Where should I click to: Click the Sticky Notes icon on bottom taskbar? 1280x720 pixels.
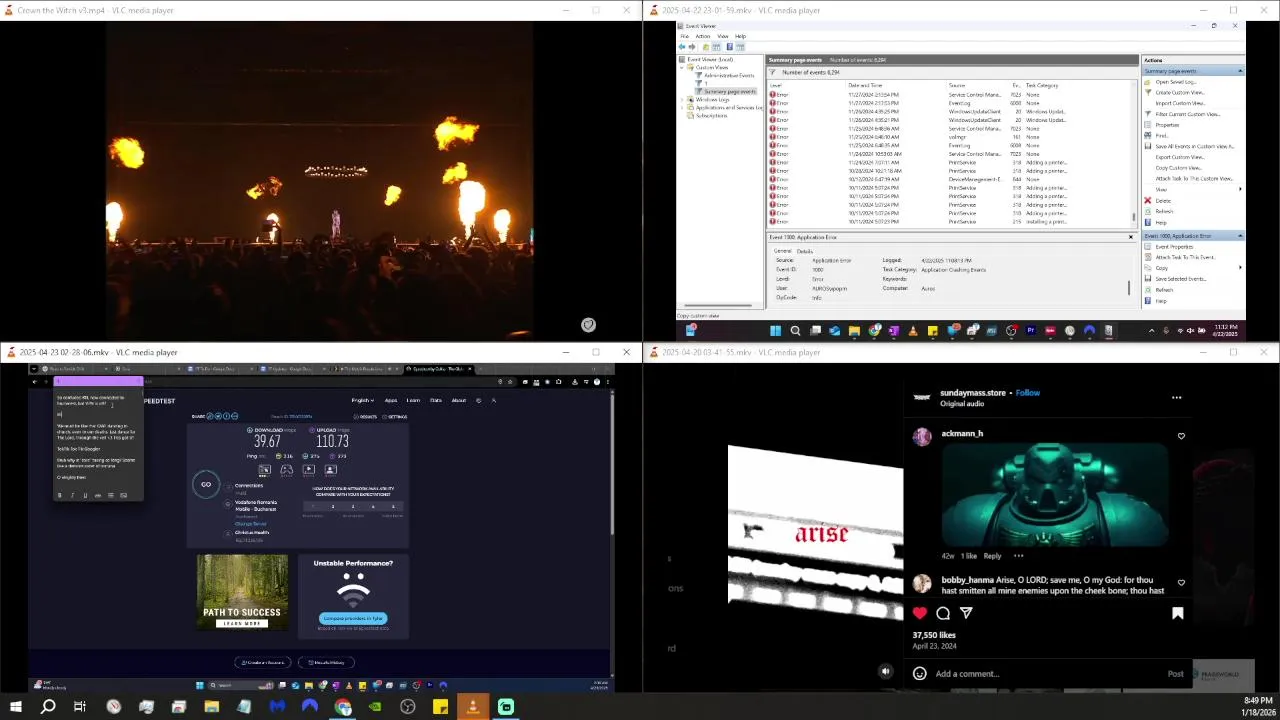(440, 707)
